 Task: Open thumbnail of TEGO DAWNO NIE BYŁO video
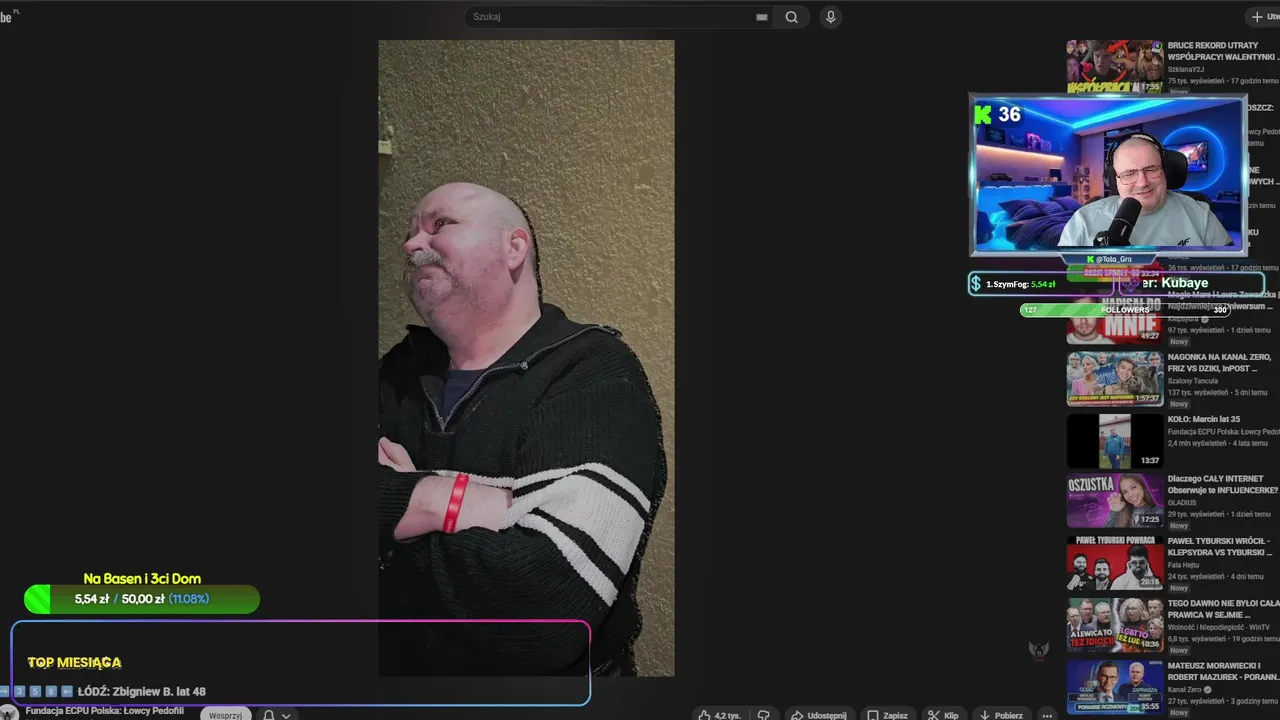click(1114, 625)
